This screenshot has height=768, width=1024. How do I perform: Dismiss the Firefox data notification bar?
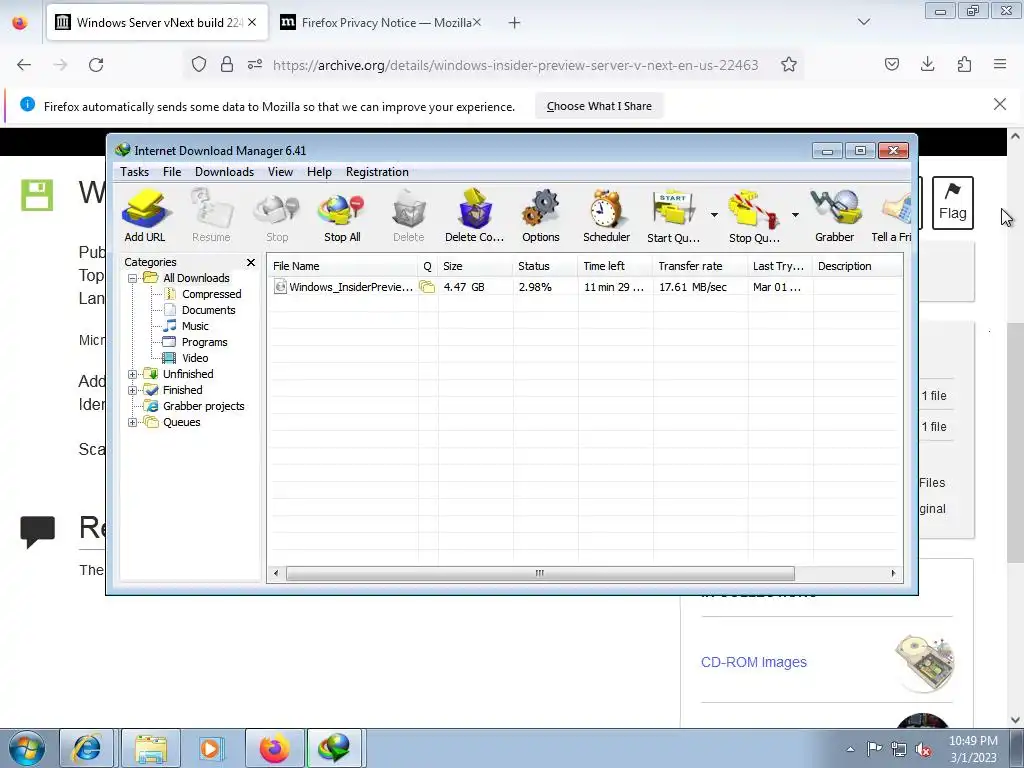[x=999, y=104]
